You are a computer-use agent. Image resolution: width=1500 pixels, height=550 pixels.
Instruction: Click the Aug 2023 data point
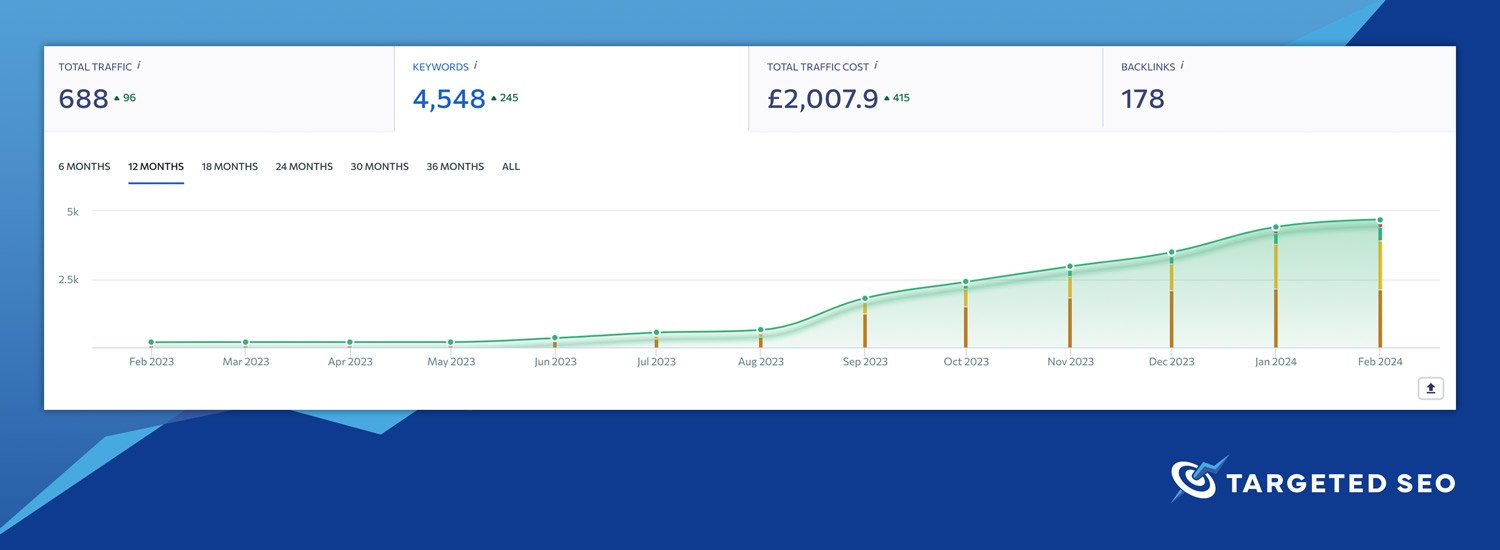coord(761,329)
